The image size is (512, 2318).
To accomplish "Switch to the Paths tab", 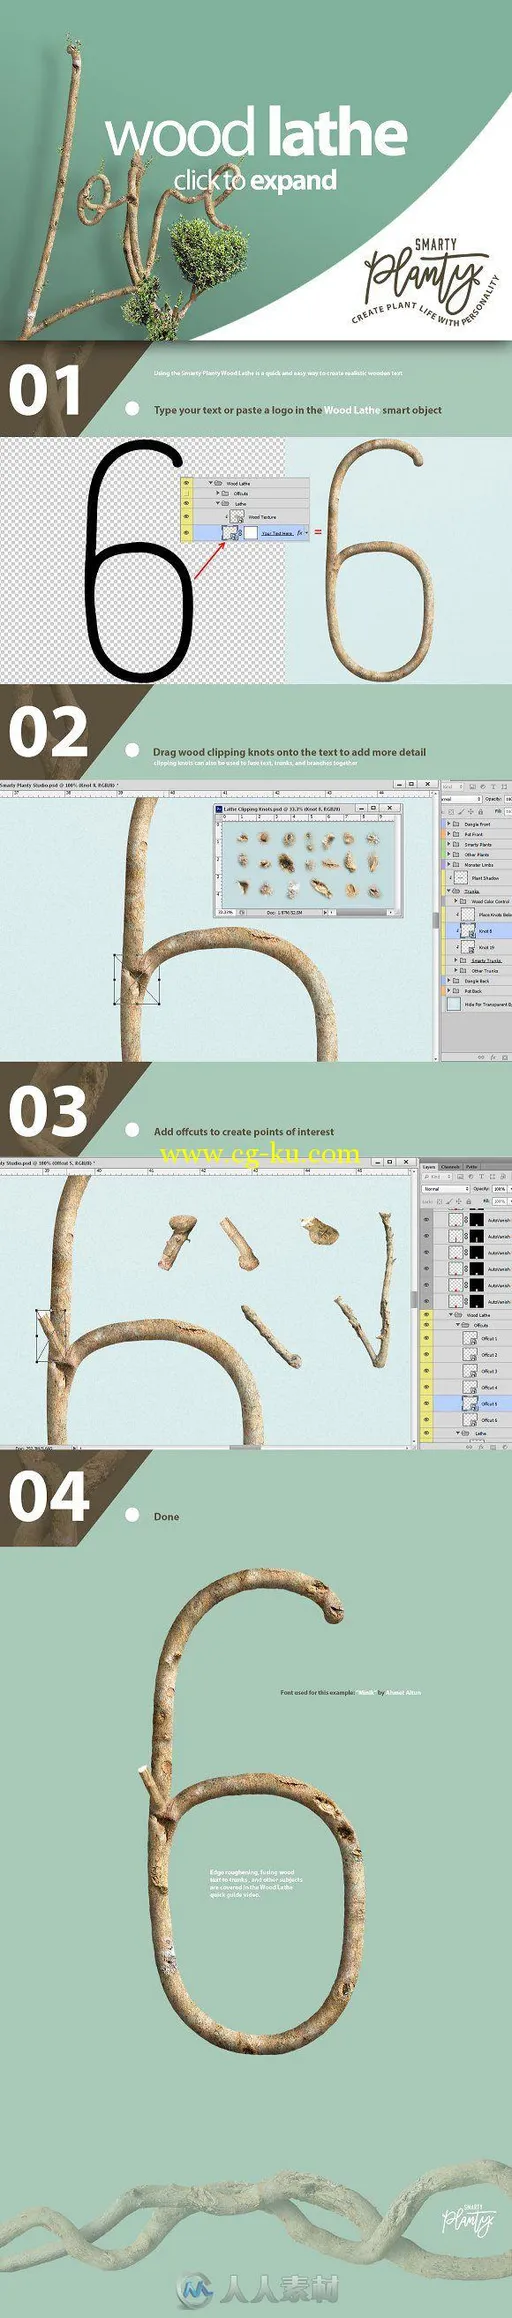I will [x=471, y=1167].
